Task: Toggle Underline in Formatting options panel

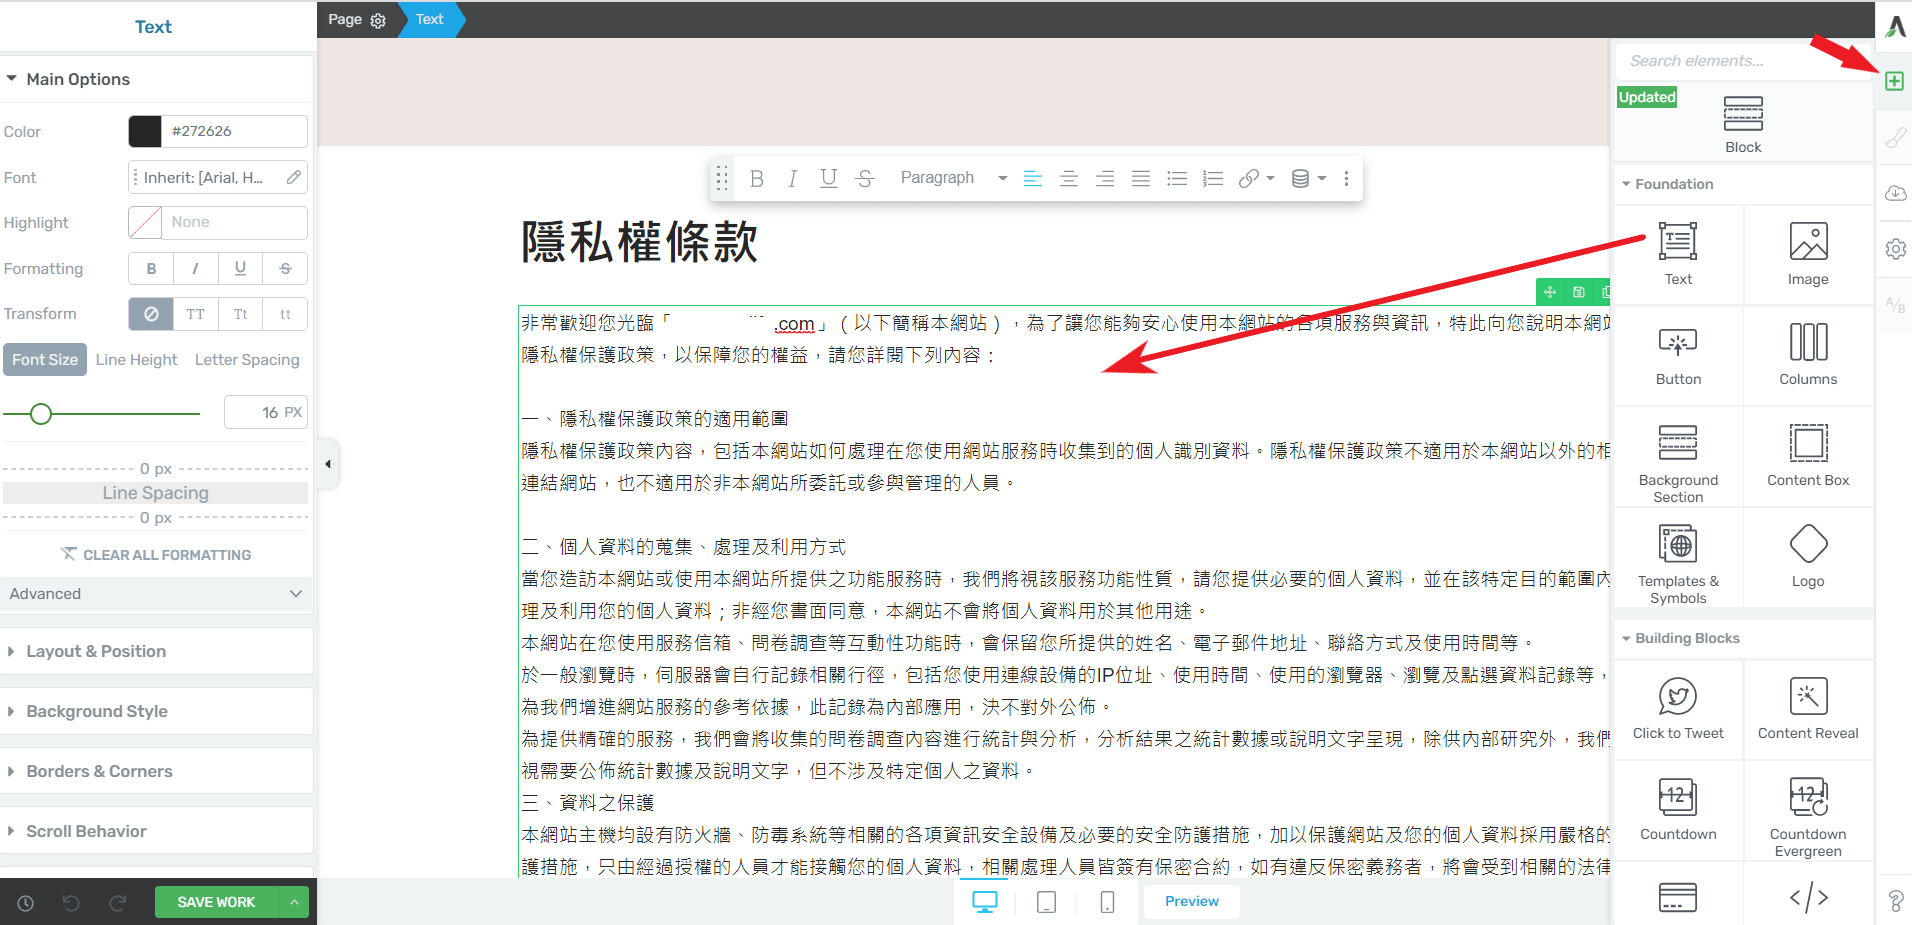Action: (240, 268)
